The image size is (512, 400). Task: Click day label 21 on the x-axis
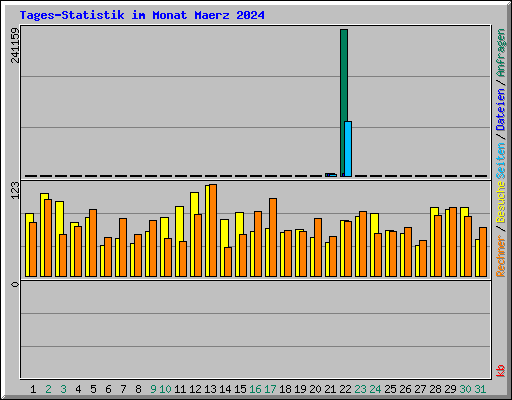tap(330, 389)
